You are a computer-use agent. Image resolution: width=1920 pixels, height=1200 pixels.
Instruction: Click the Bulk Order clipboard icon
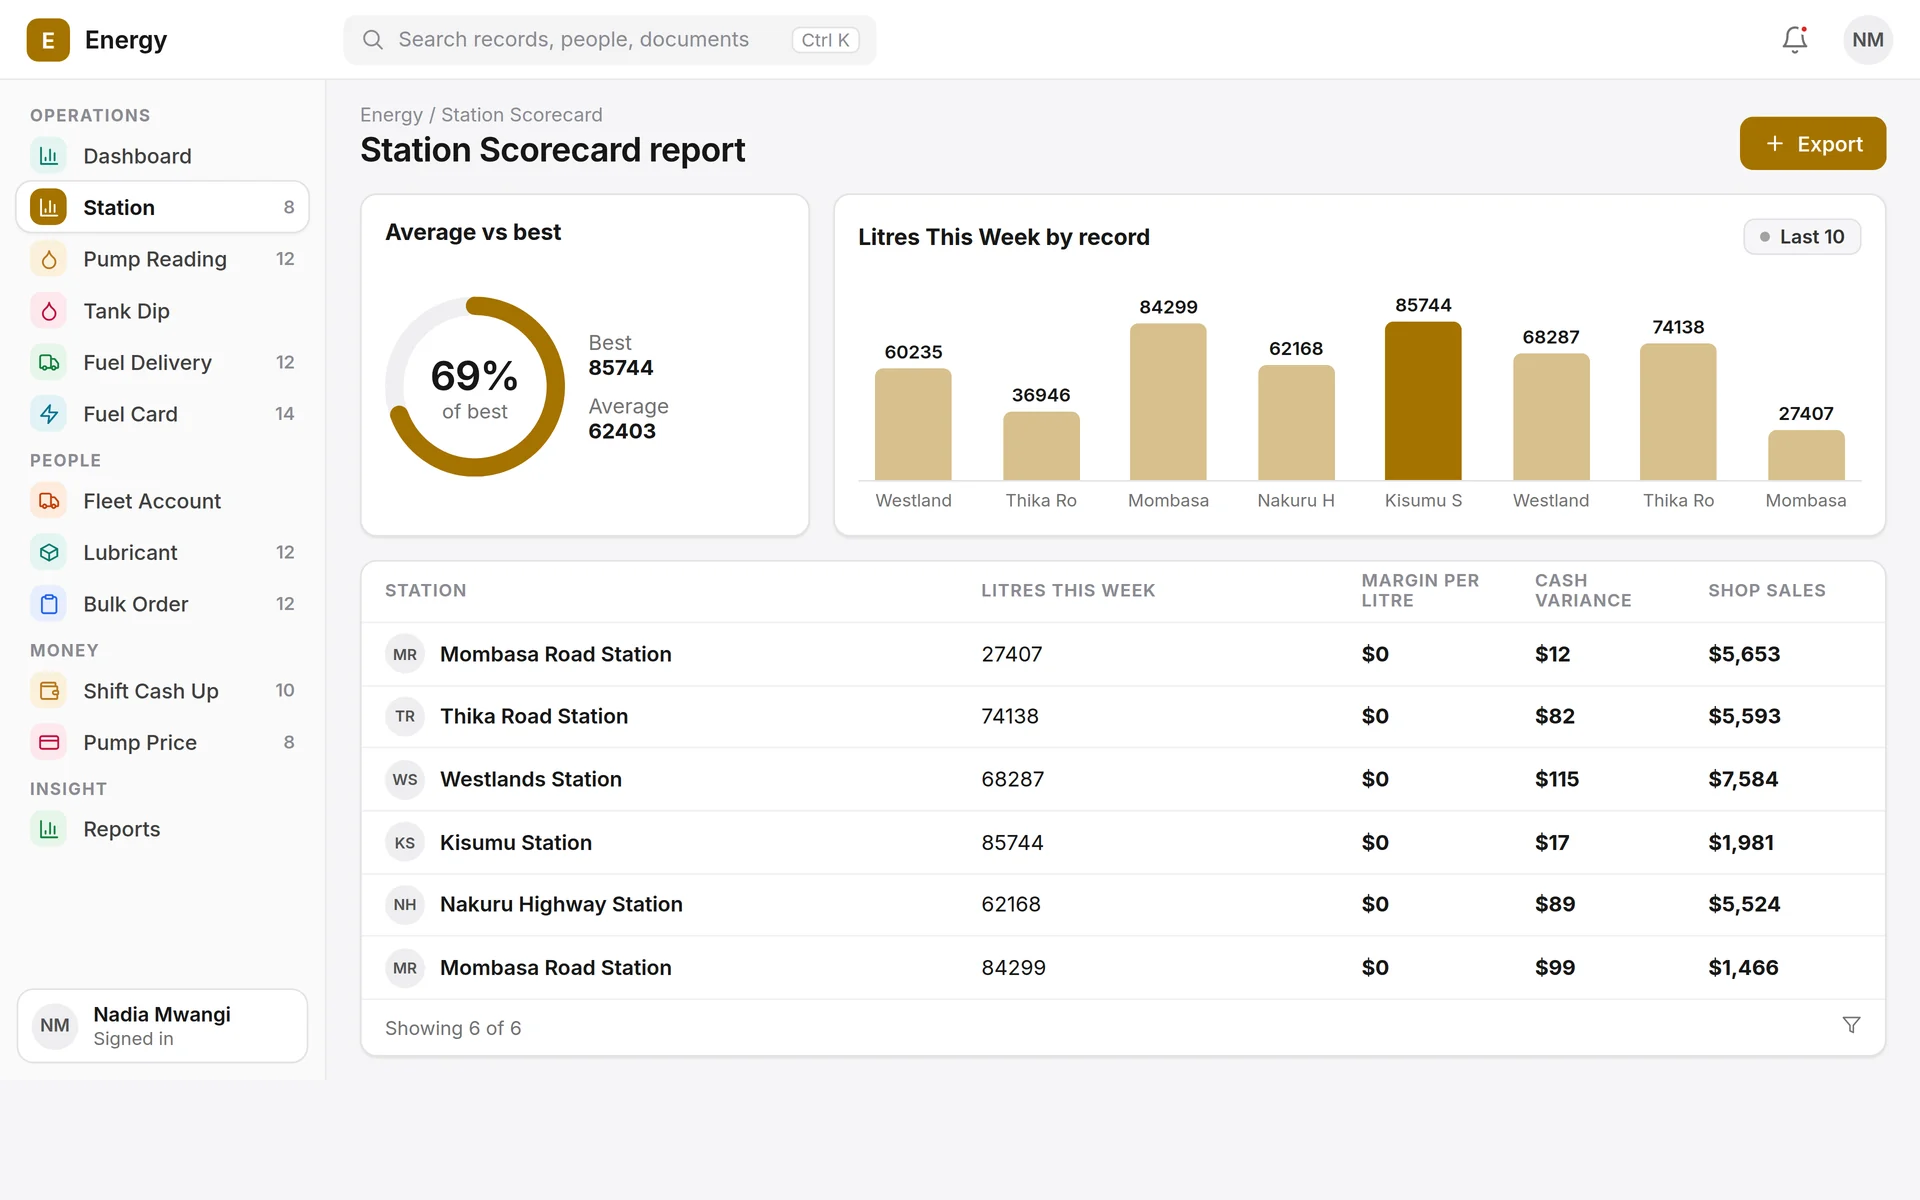tap(49, 604)
